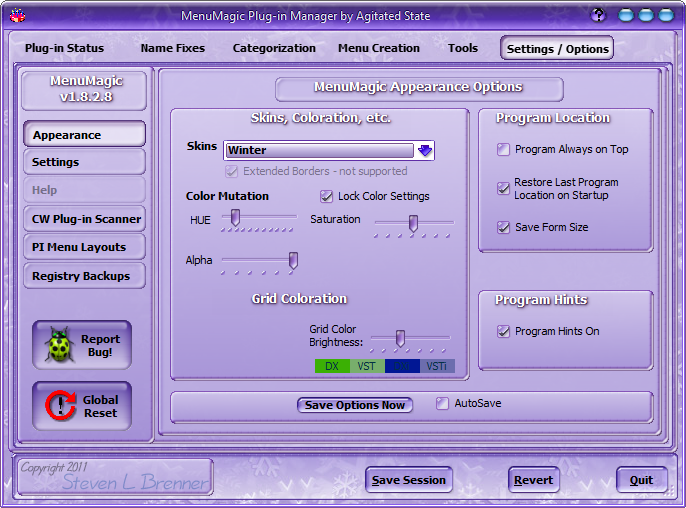Click the MenuMagic Appearance Options header
The image size is (686, 508).
pyautogui.click(x=419, y=89)
